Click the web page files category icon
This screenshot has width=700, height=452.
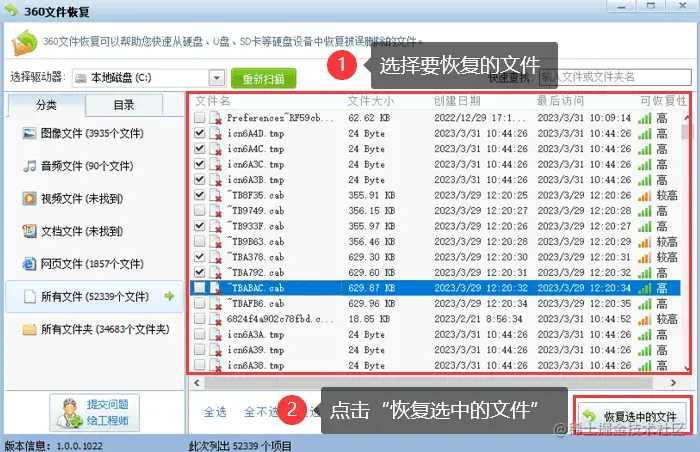pos(29,264)
